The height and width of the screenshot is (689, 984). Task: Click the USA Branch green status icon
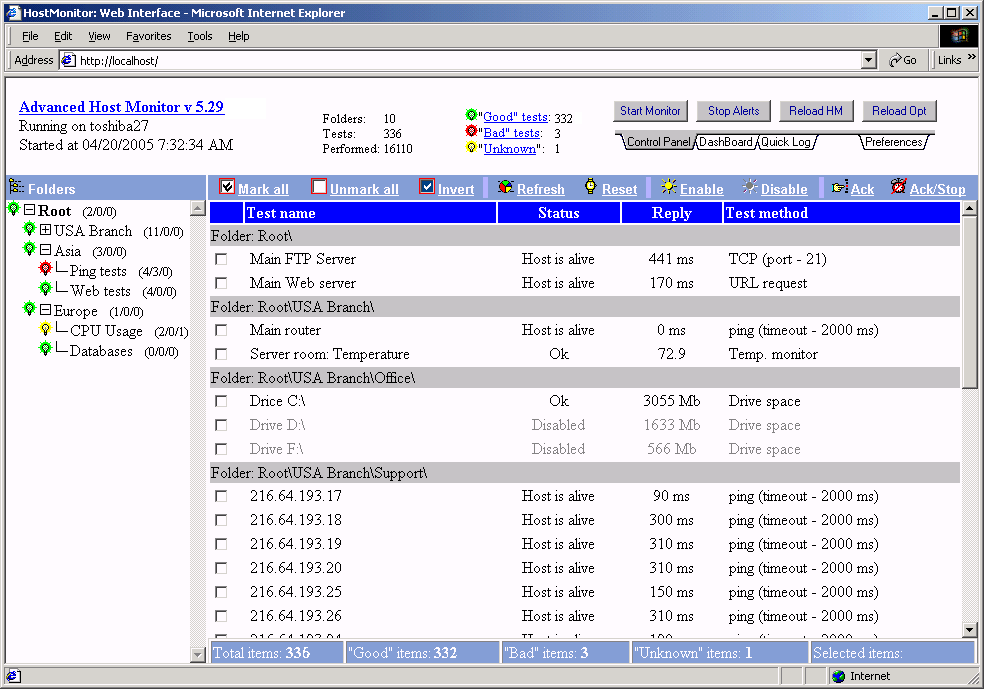pos(29,228)
